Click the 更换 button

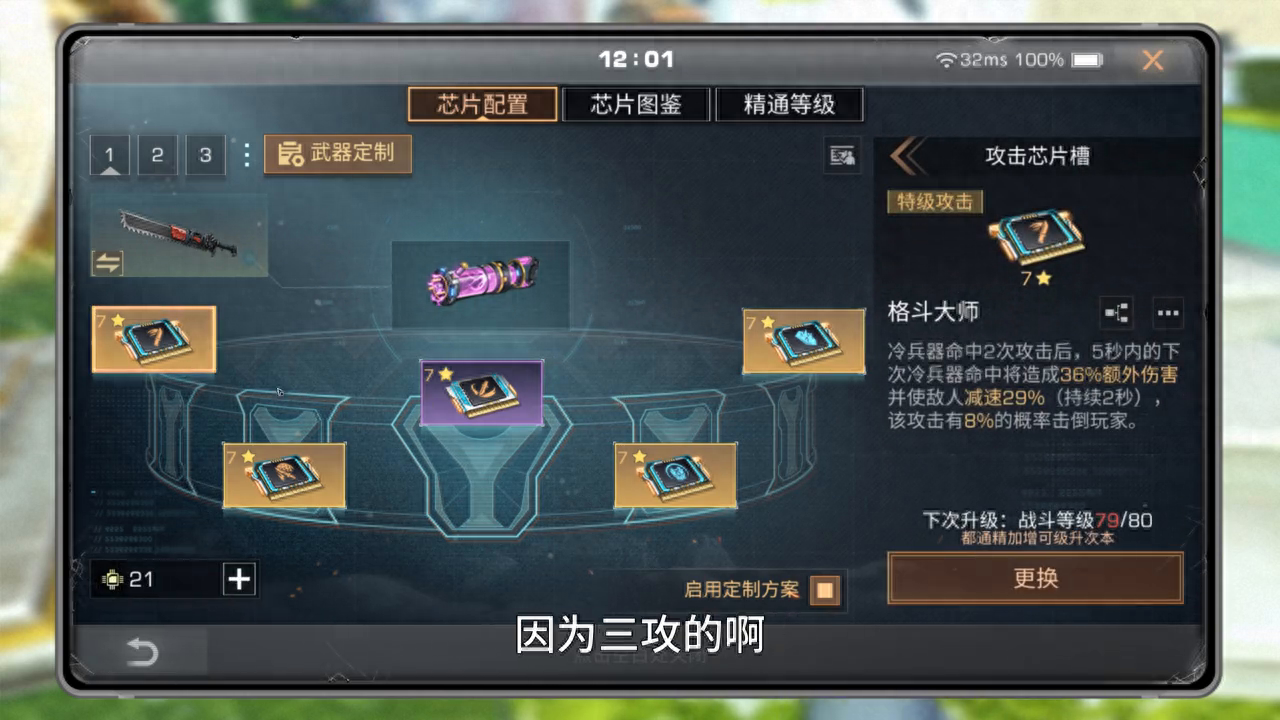coord(1035,578)
